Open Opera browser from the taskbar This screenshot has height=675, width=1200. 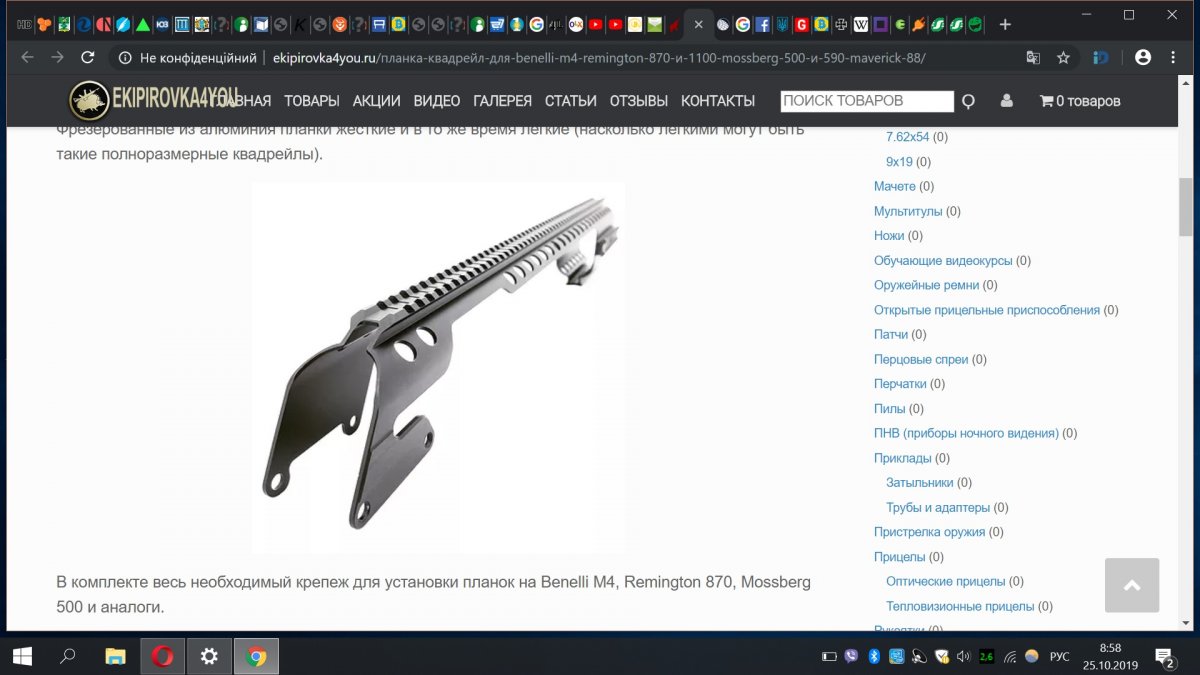(162, 656)
